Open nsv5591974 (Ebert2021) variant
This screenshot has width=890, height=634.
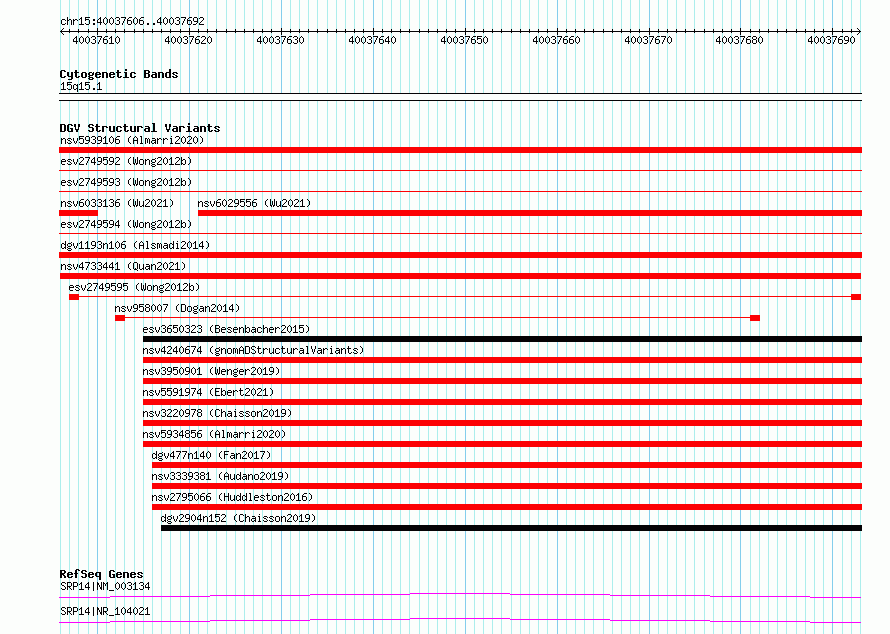(x=208, y=392)
